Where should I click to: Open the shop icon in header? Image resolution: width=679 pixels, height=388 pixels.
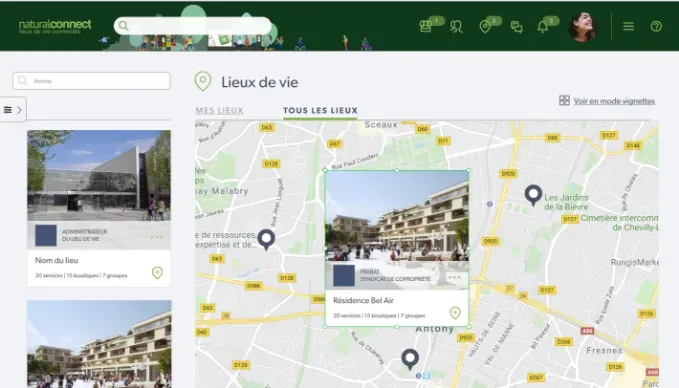point(425,26)
